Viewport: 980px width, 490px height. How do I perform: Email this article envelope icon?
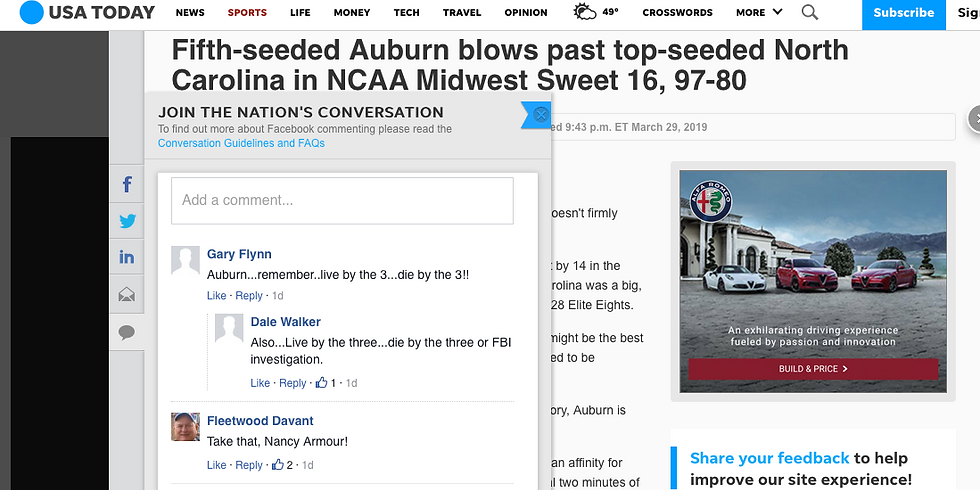(127, 294)
